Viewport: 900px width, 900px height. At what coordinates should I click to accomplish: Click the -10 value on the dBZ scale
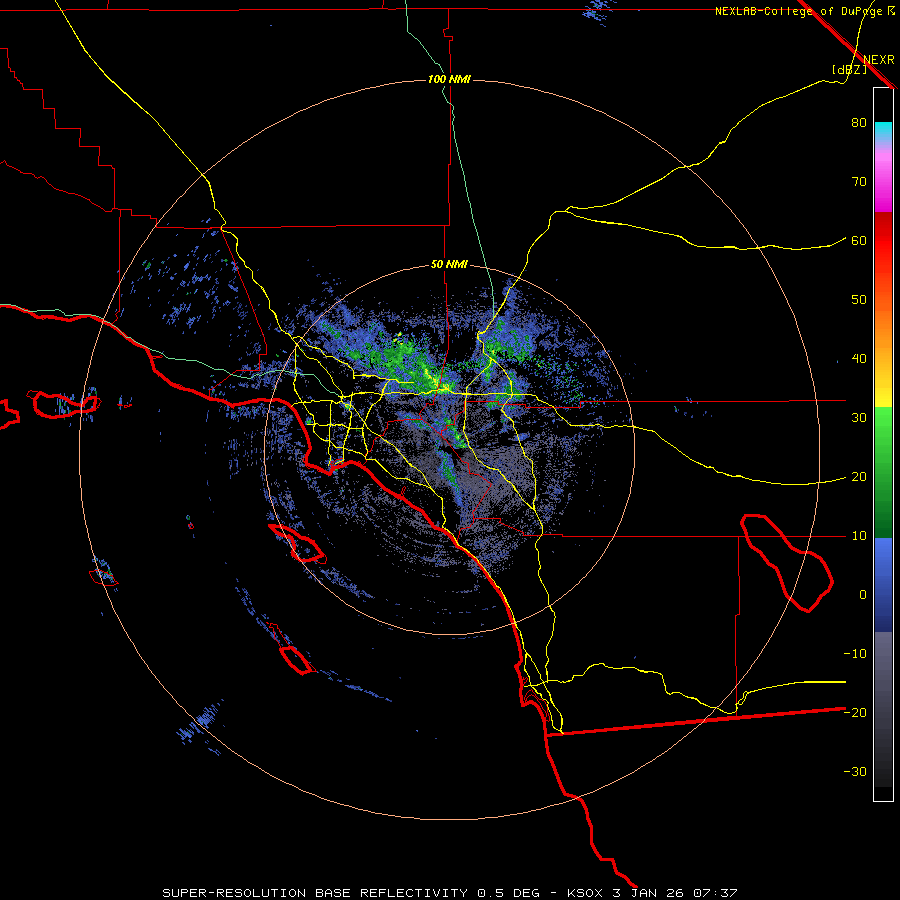tap(855, 654)
